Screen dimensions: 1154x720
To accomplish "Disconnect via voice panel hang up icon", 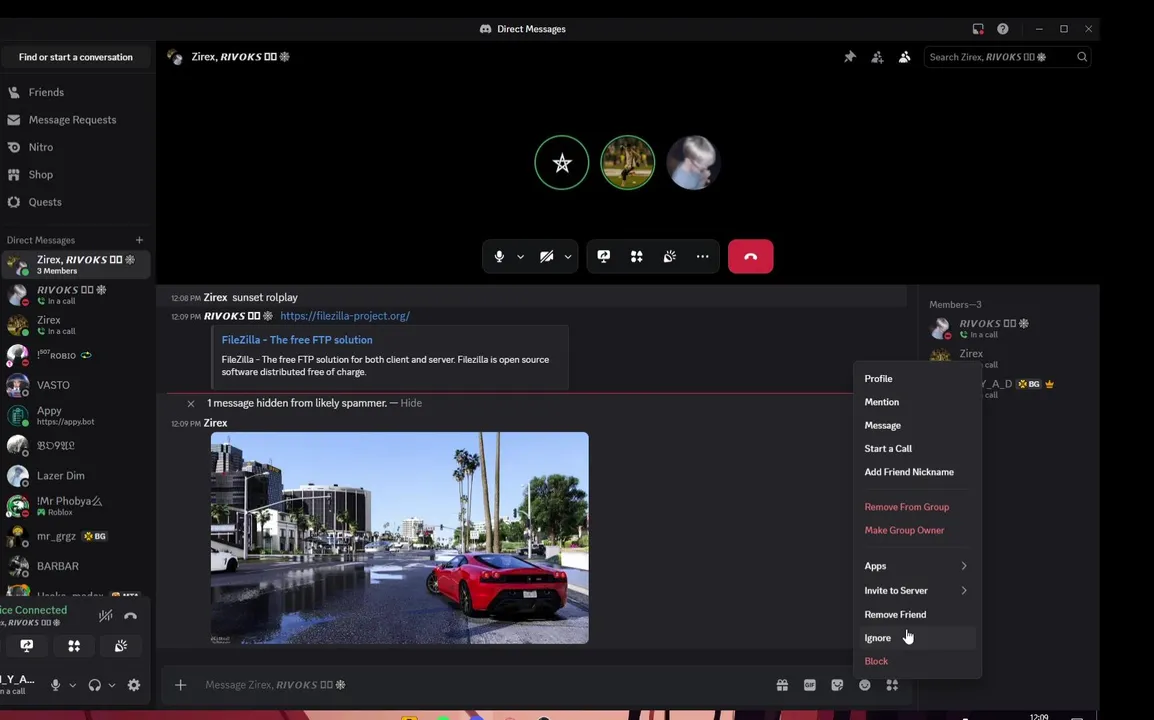I will click(x=130, y=615).
